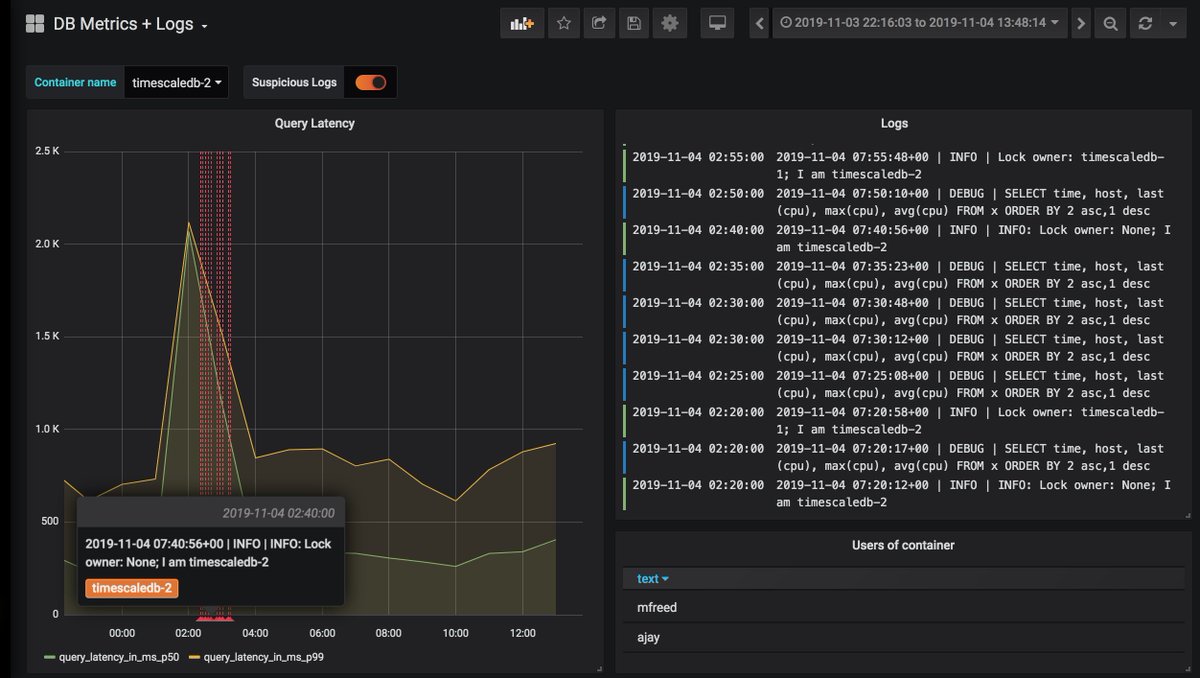This screenshot has width=1200, height=678.
Task: Click the 2.5 K y-axis label
Action: pyautogui.click(x=46, y=151)
